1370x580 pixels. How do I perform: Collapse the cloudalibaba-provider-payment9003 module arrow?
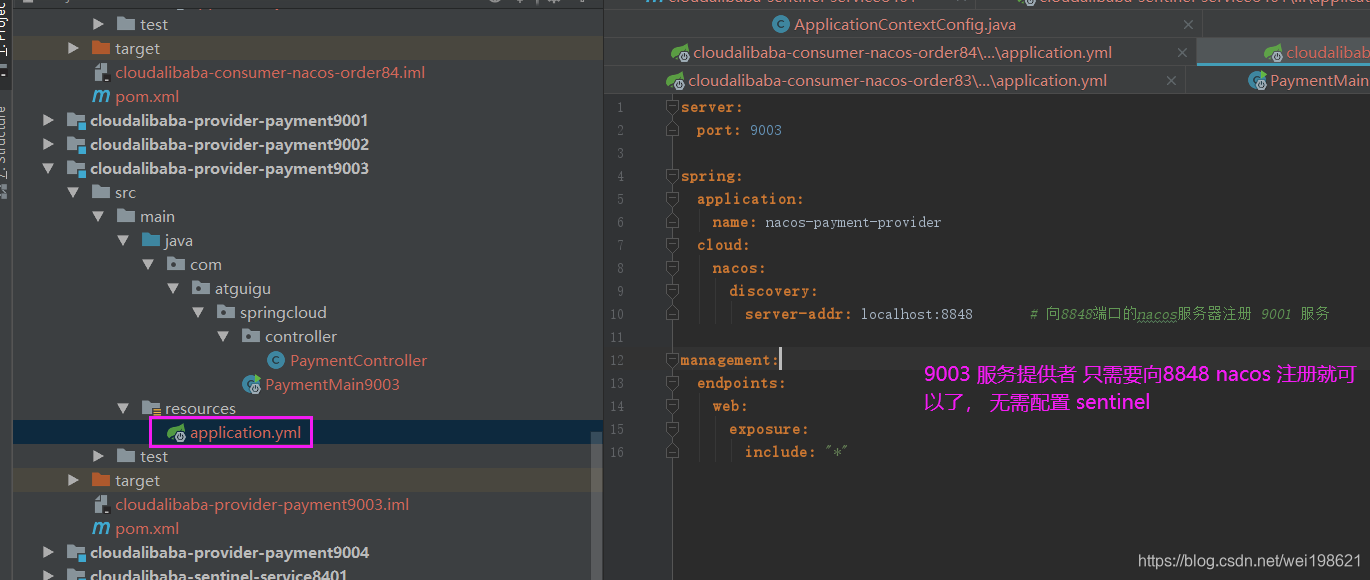pos(49,169)
